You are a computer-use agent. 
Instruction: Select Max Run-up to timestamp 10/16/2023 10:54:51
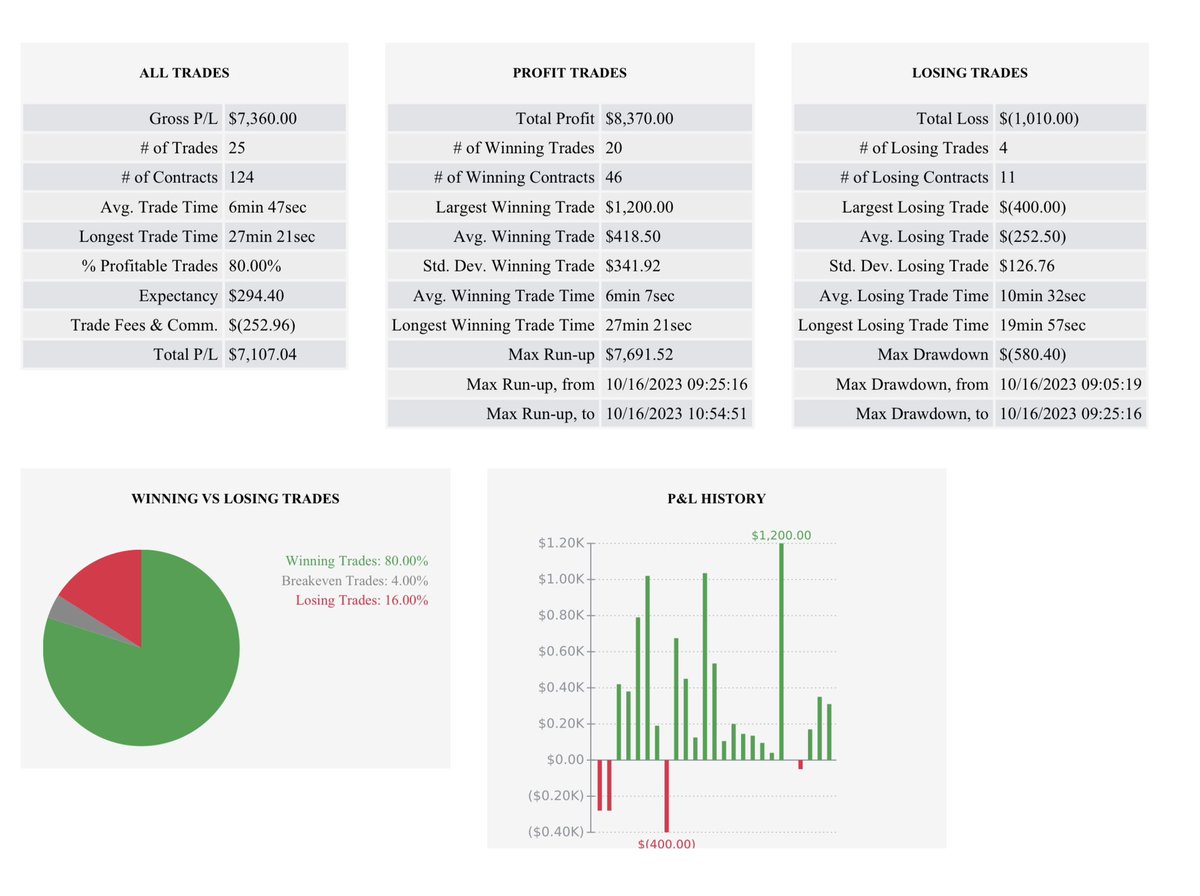(676, 413)
